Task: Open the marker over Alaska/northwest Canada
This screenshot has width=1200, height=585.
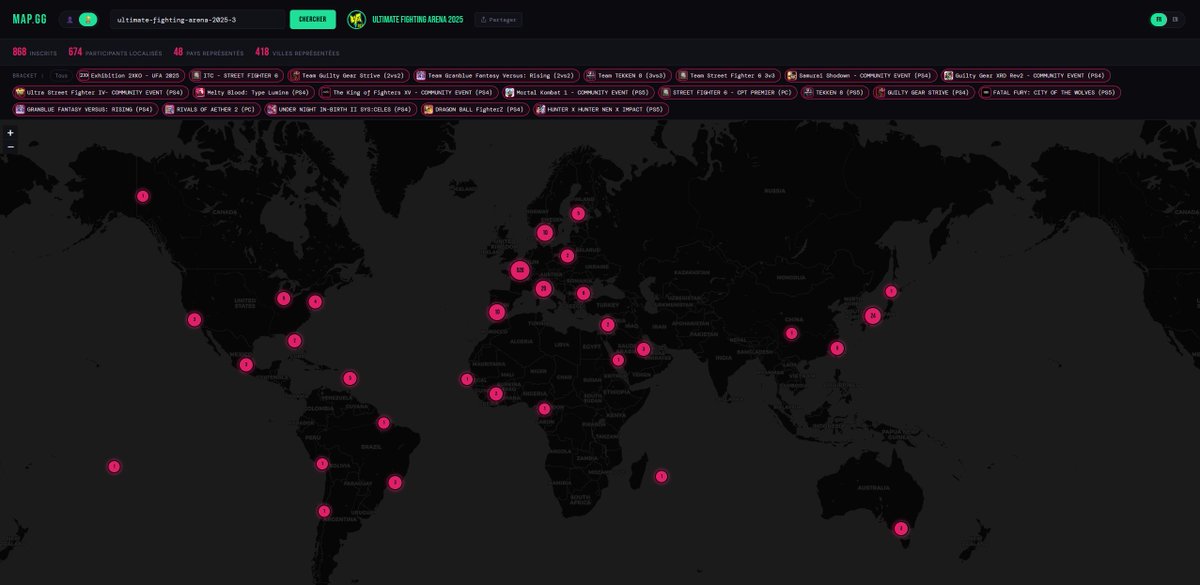Action: [x=143, y=196]
